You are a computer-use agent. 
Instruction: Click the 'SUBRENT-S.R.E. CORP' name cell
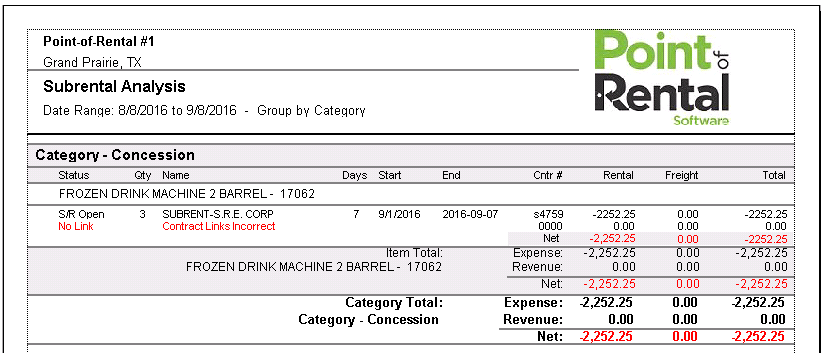coord(218,214)
